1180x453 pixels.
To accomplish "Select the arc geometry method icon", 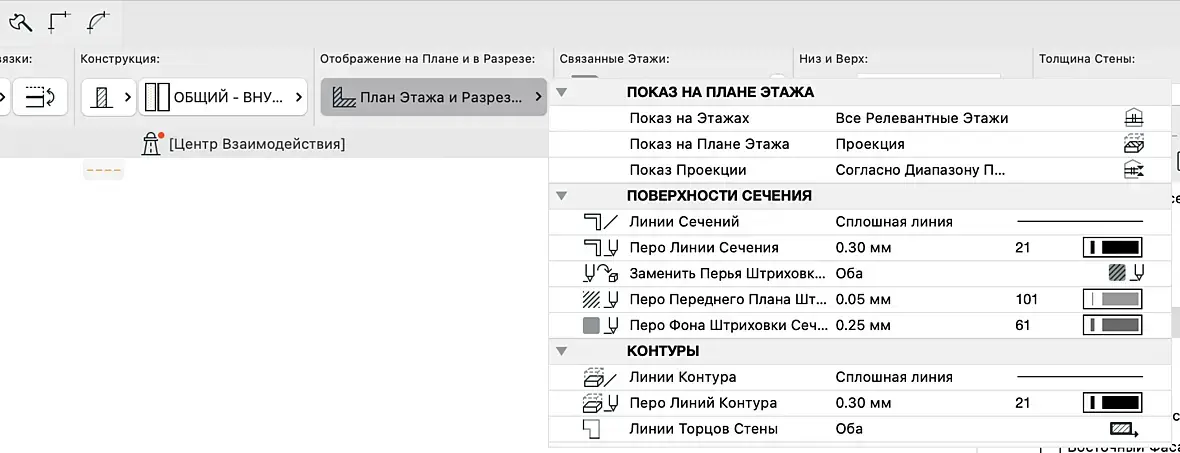I will (x=97, y=21).
